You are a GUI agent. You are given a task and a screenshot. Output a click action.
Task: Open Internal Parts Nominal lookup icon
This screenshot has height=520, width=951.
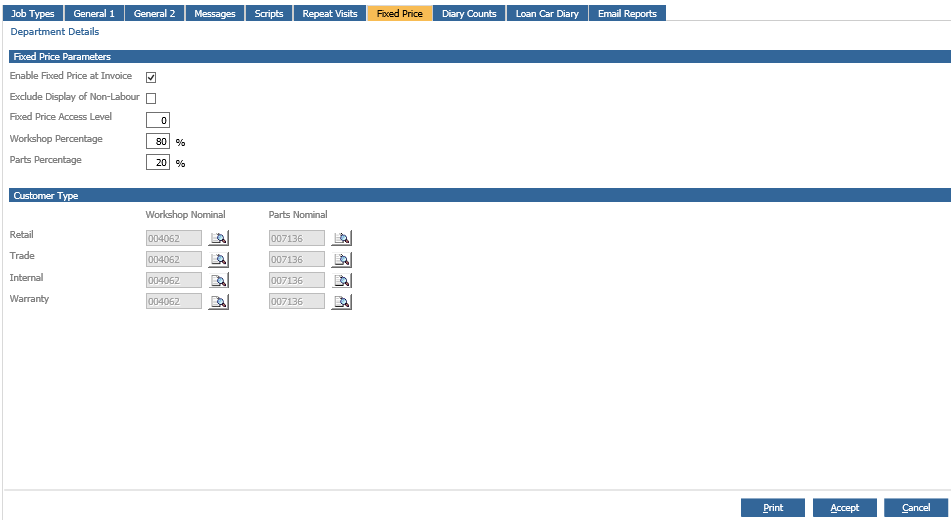(342, 281)
